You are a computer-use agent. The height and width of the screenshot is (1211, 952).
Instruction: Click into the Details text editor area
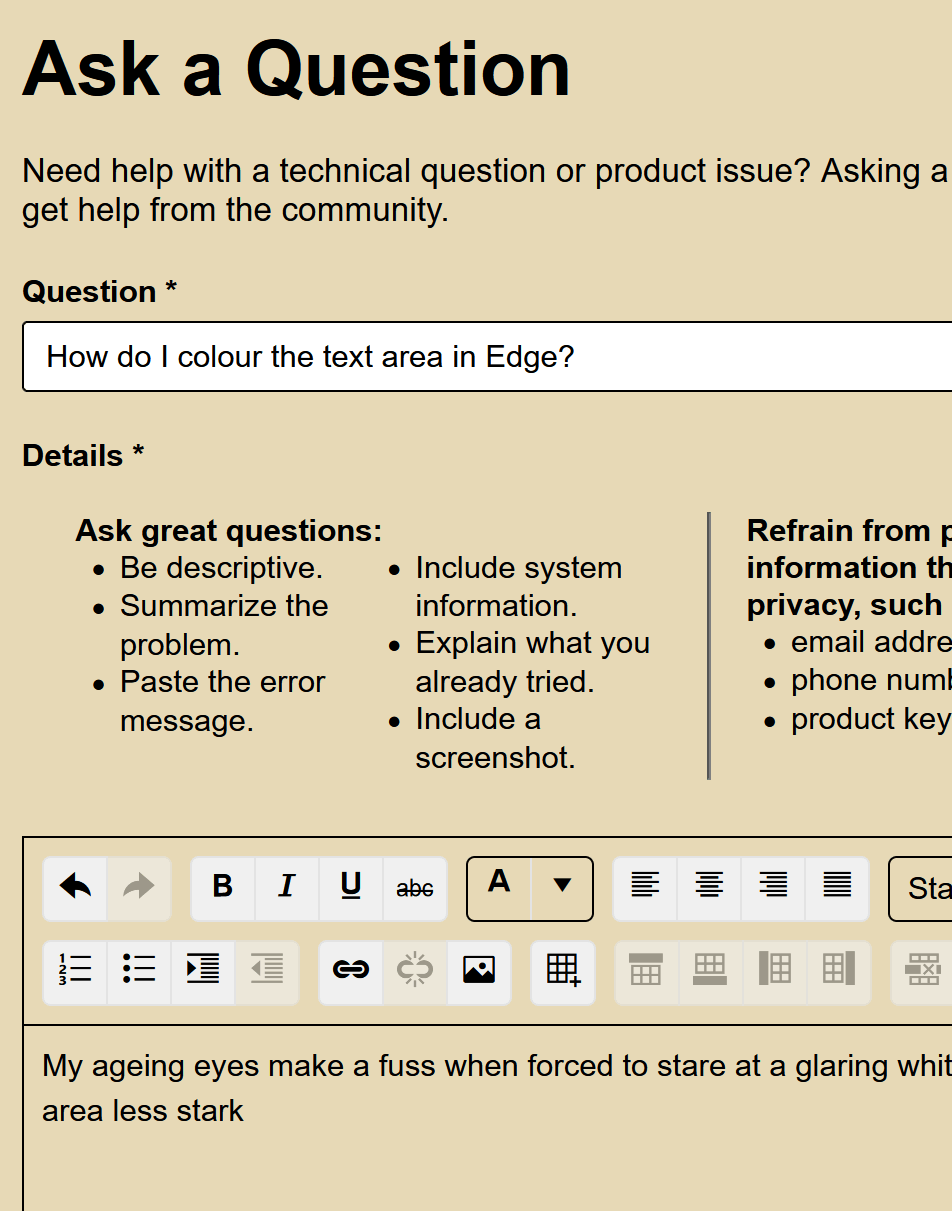[x=487, y=1118]
